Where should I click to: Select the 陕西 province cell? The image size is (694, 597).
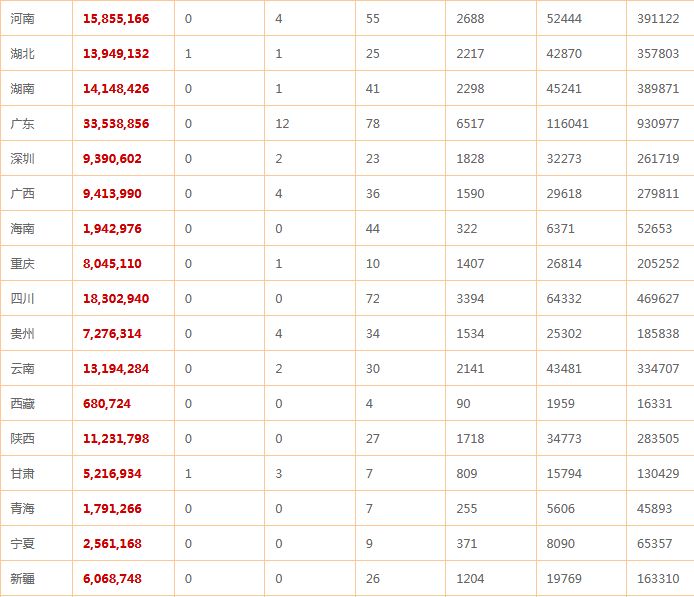[x=21, y=438]
